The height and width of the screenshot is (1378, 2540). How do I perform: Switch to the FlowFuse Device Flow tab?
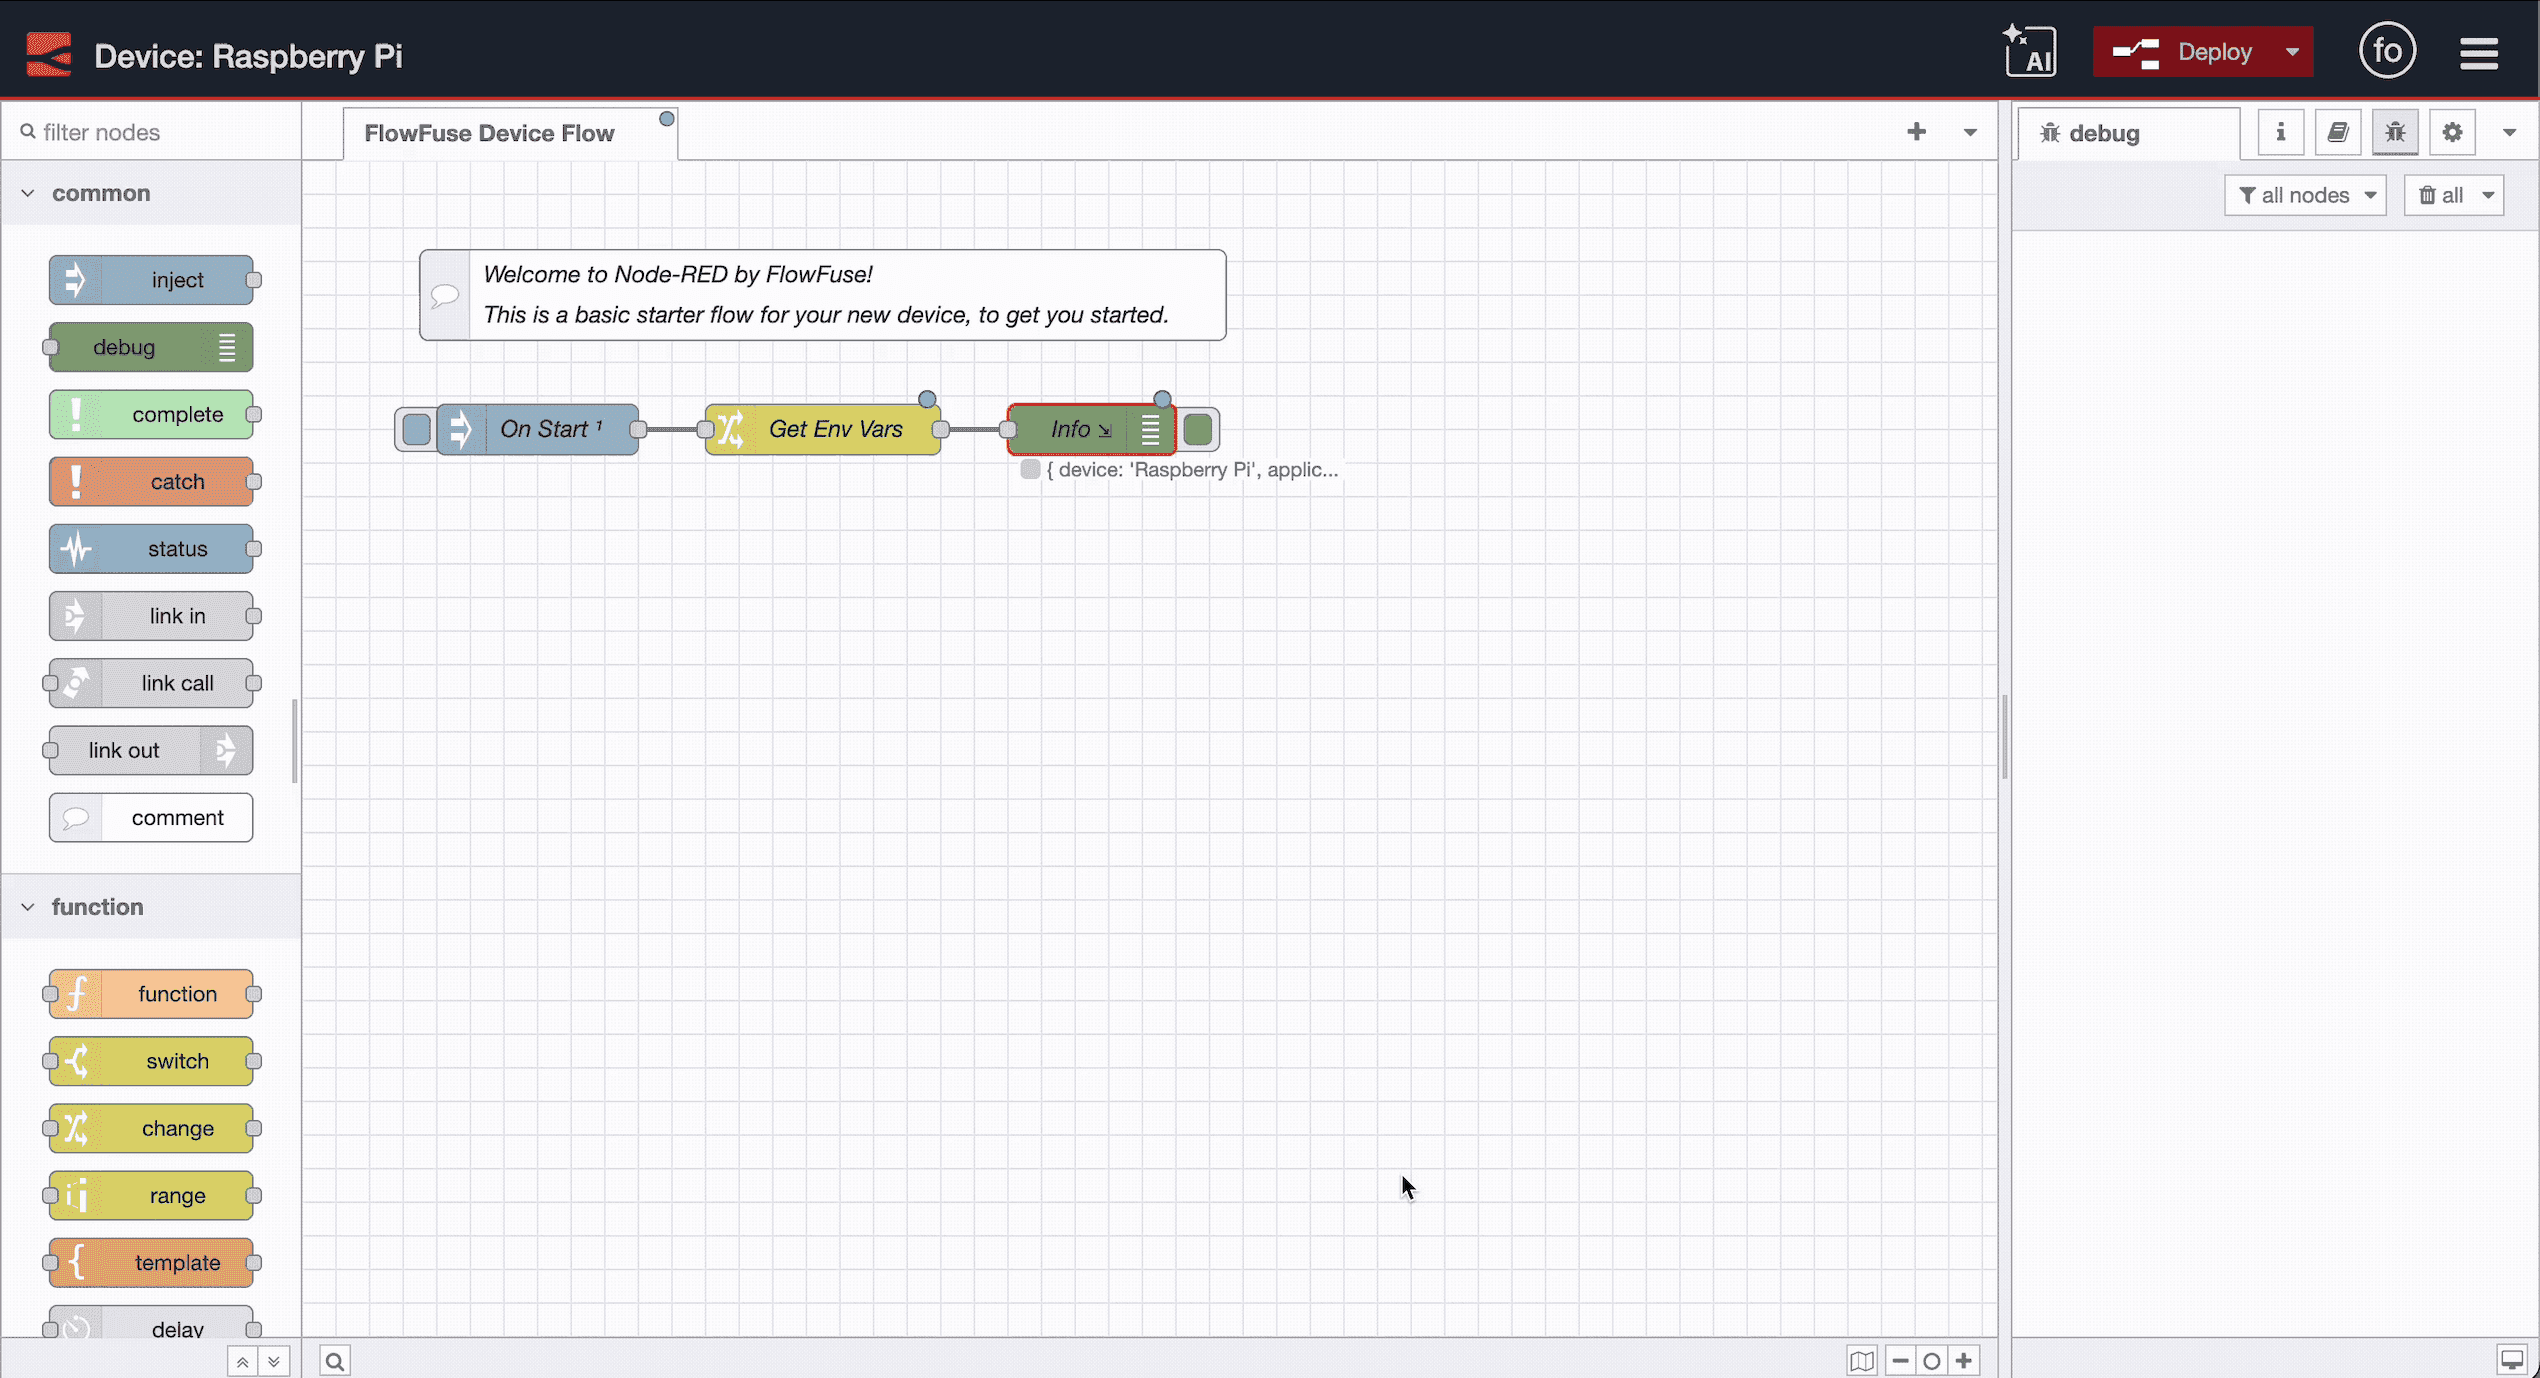pyautogui.click(x=488, y=132)
